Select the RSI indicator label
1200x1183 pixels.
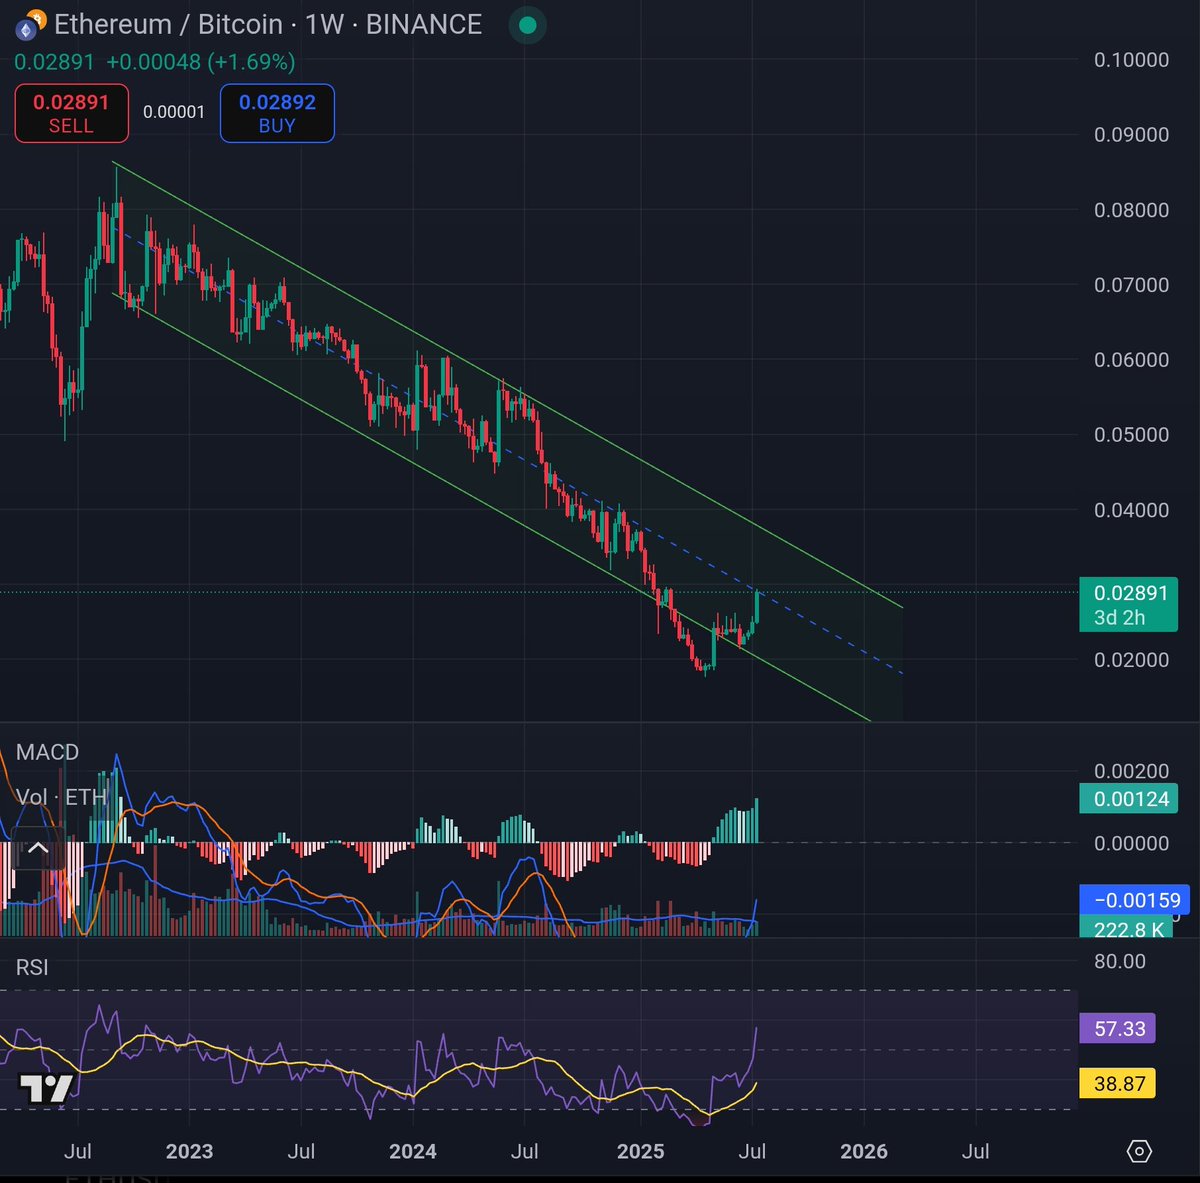coord(32,967)
